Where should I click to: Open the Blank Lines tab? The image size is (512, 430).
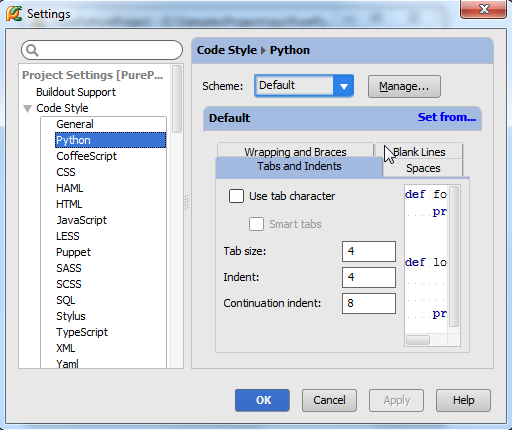click(x=419, y=152)
